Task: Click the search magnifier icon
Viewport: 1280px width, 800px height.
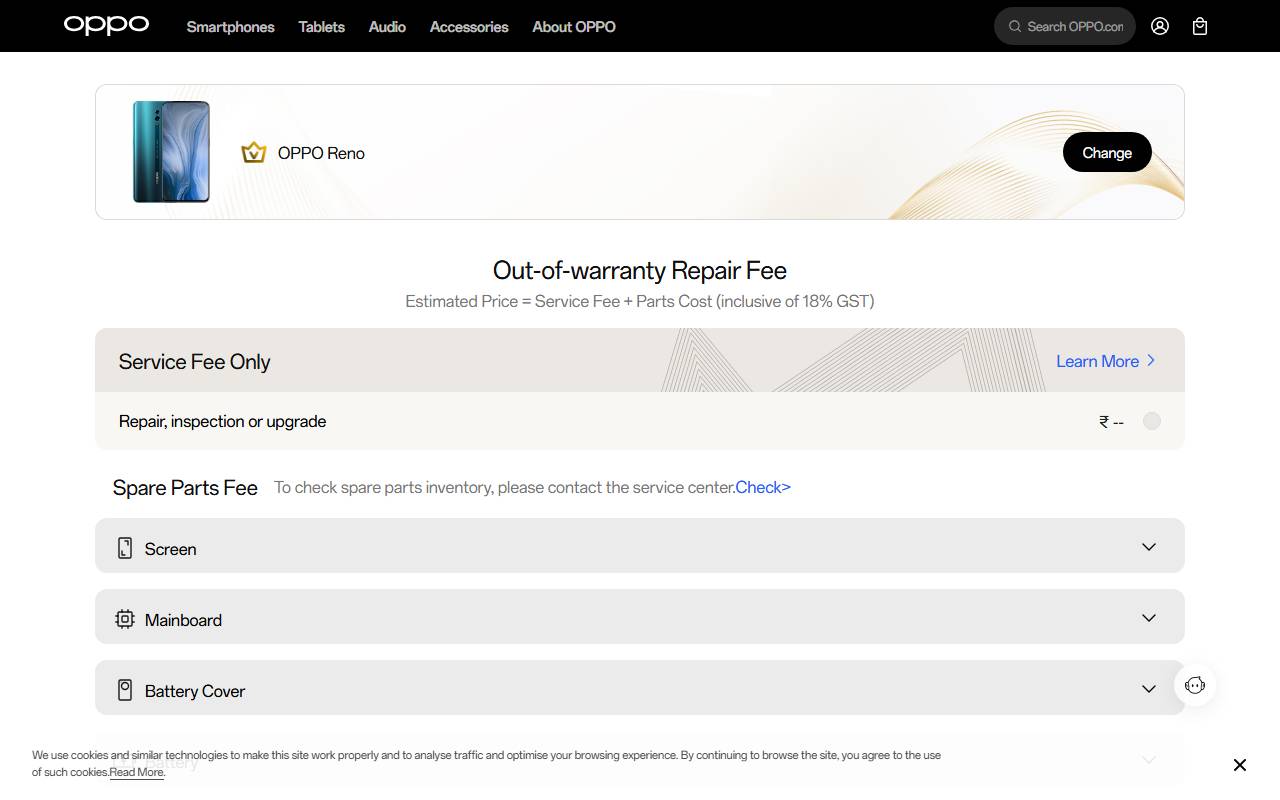Action: [x=1015, y=27]
